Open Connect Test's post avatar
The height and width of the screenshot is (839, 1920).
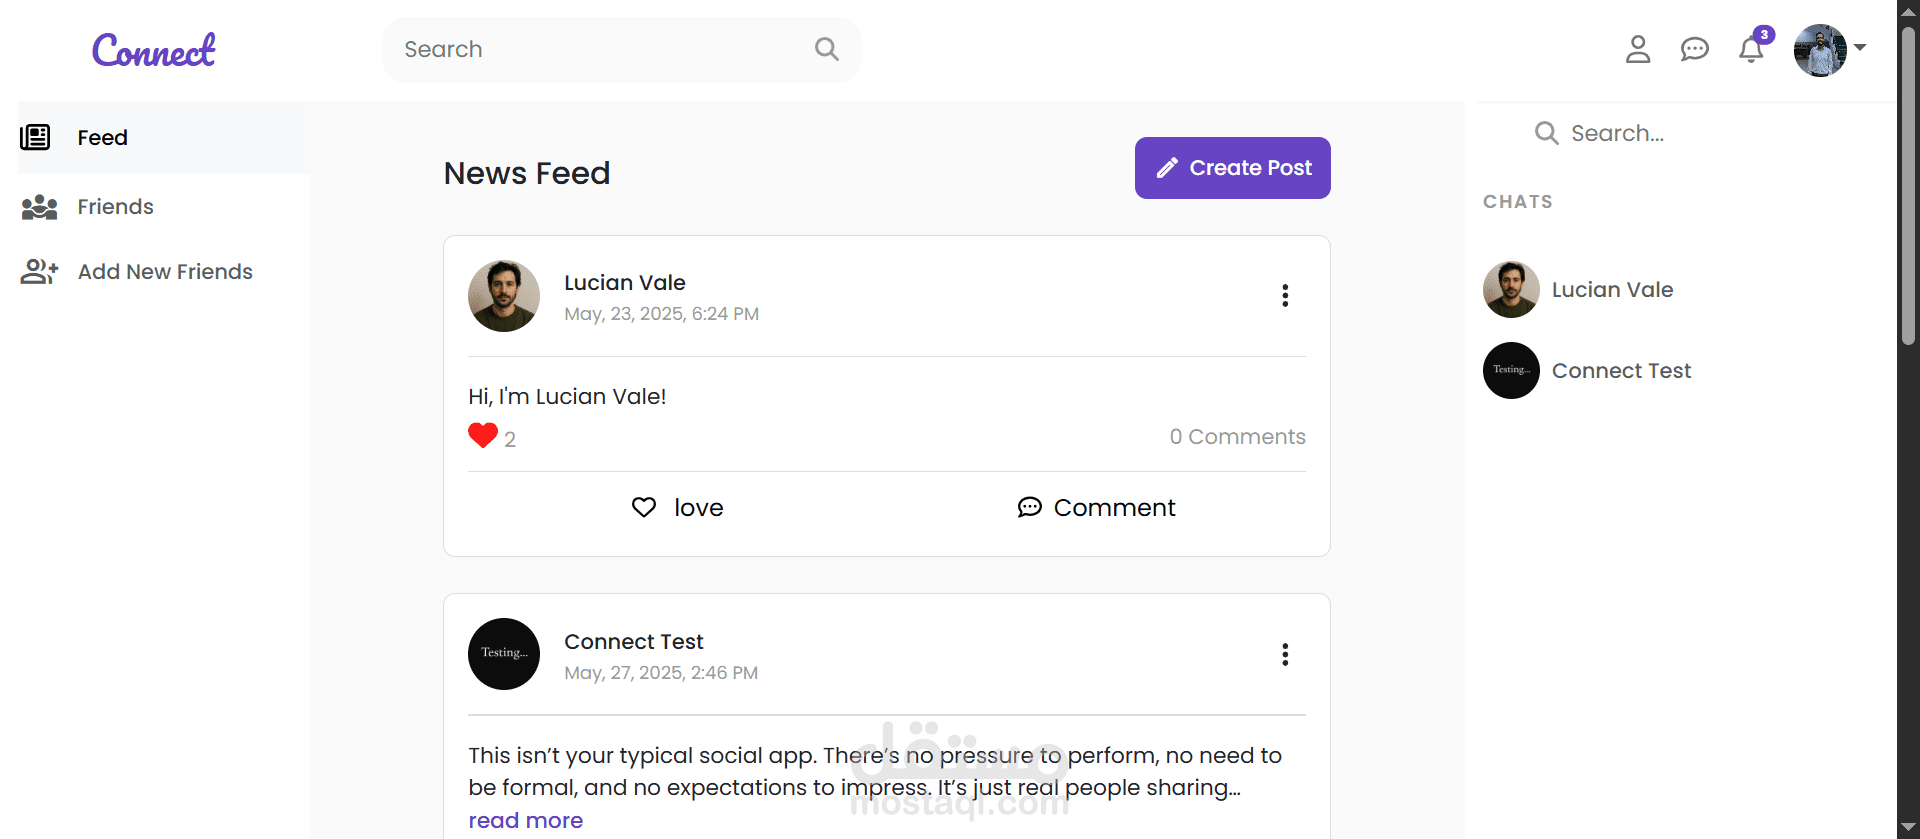[504, 654]
